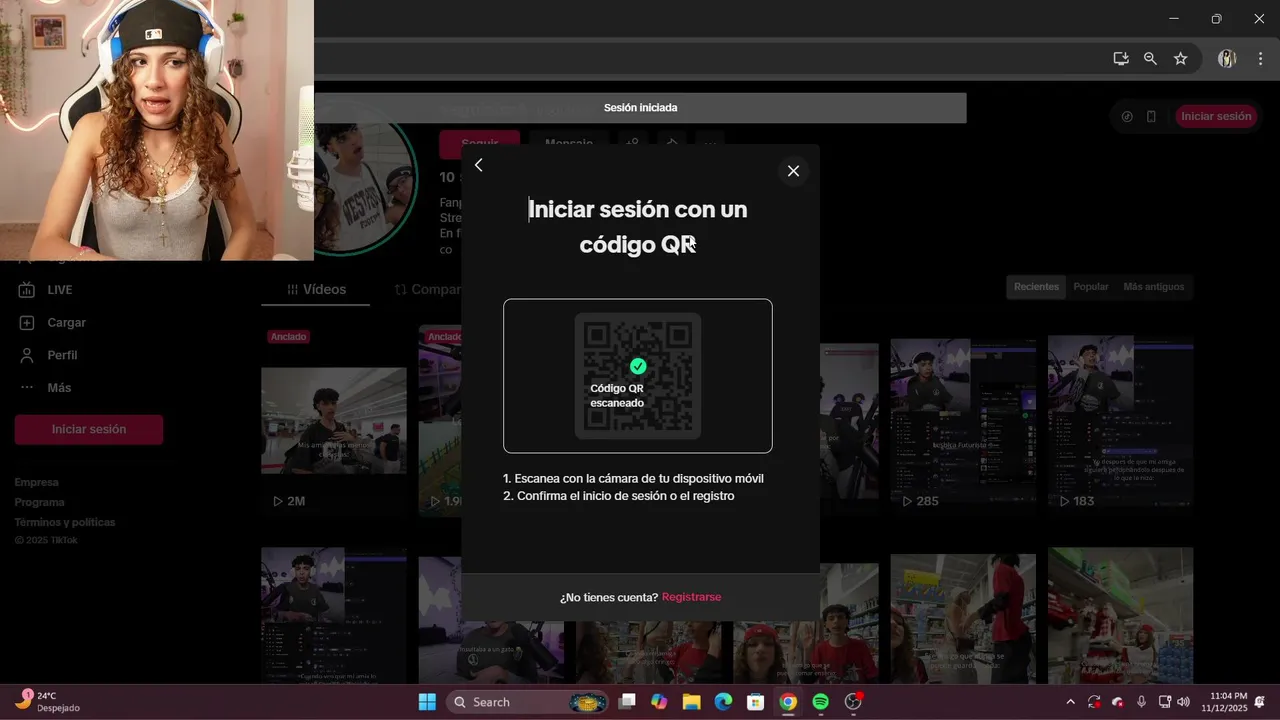Expand Términos y políticas footer section
The height and width of the screenshot is (720, 1280).
pyautogui.click(x=65, y=522)
